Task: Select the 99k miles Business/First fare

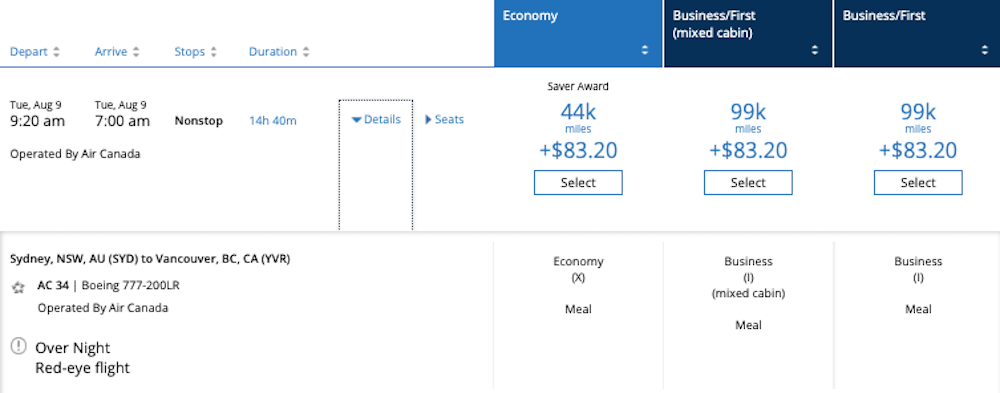Action: coord(918,182)
